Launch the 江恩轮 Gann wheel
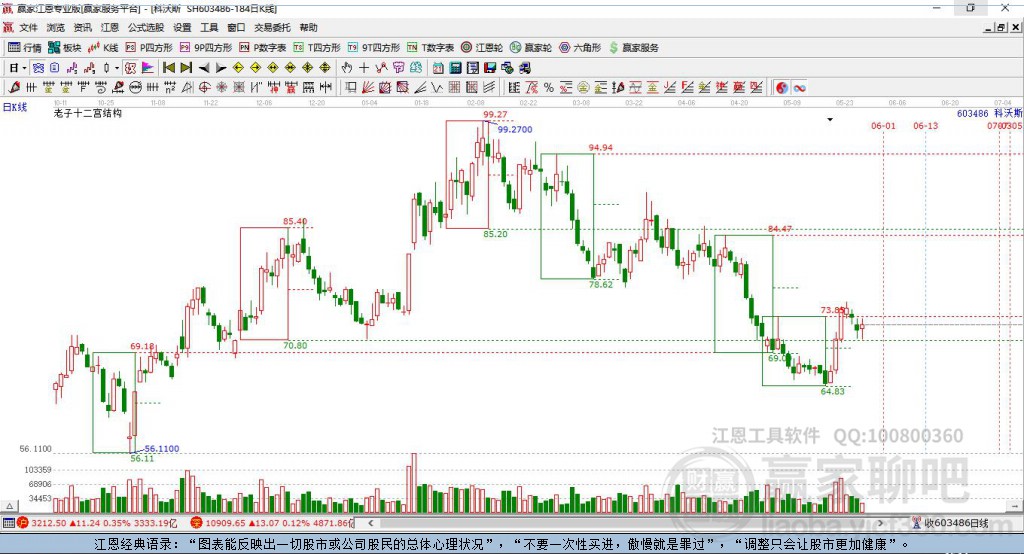 click(482, 48)
